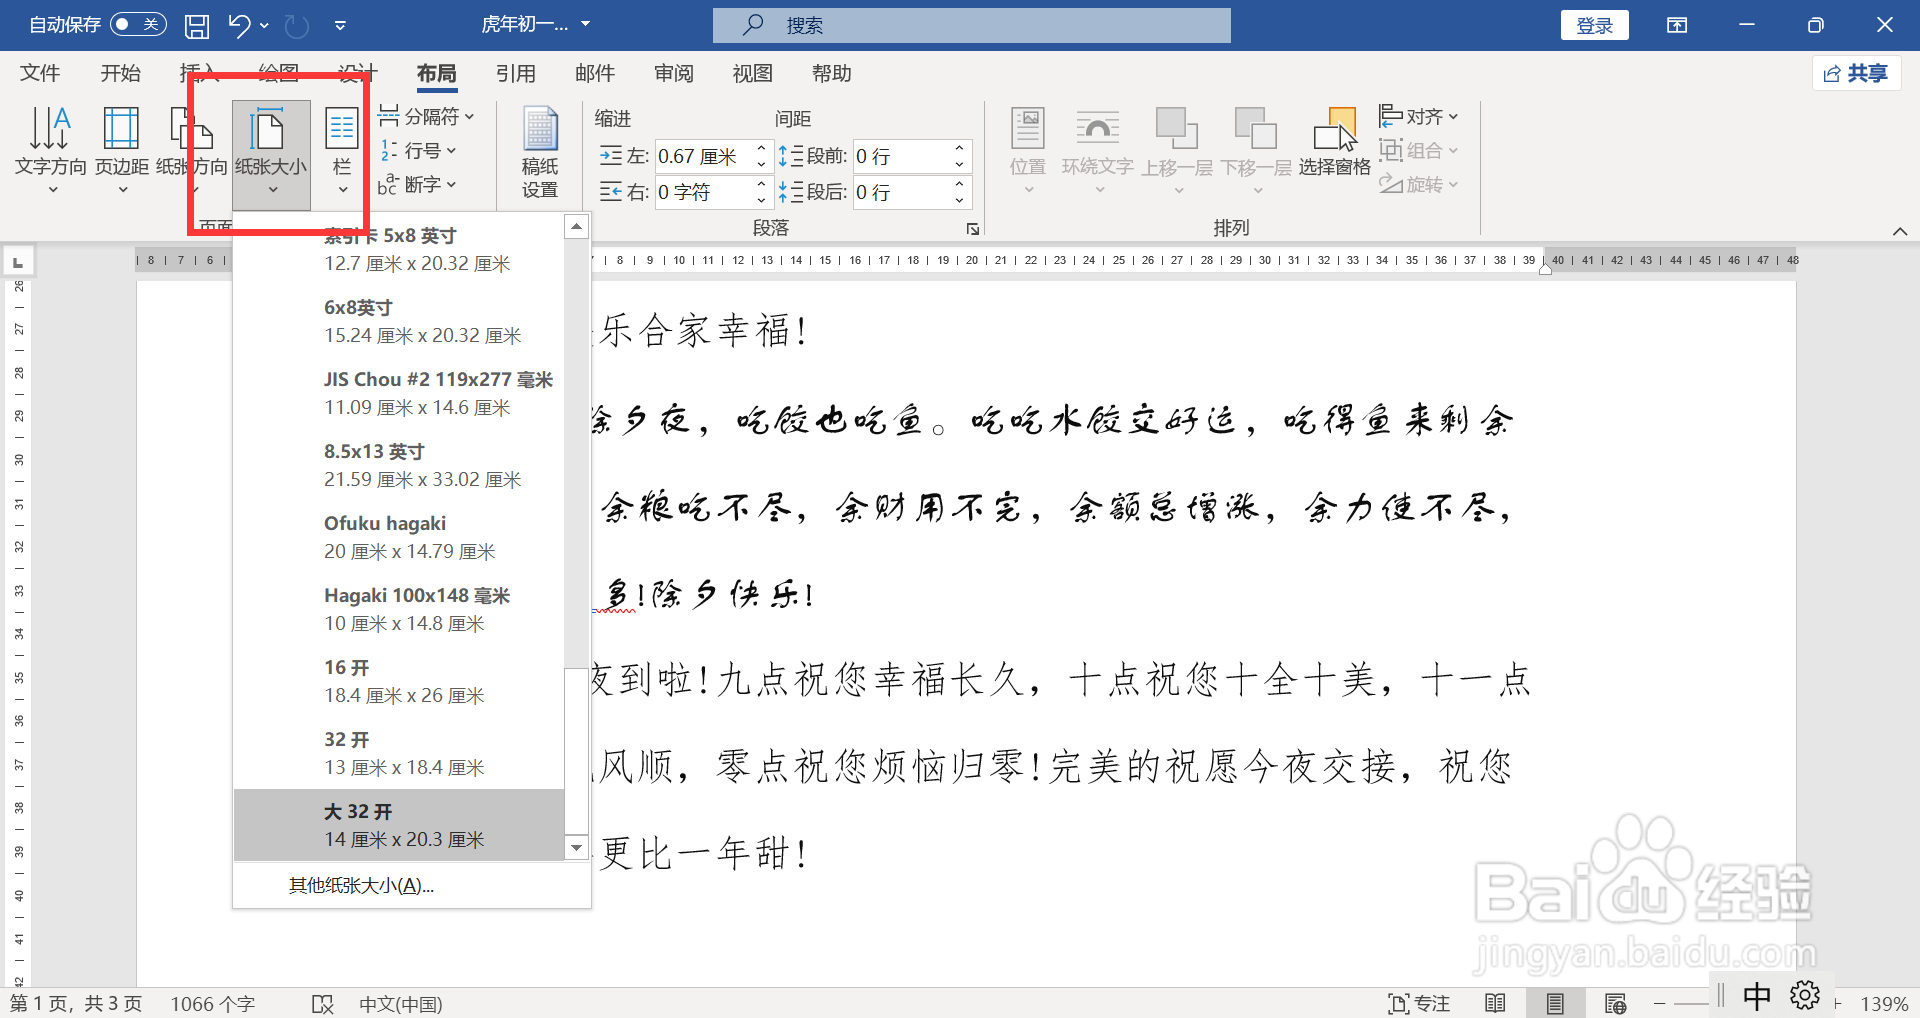Switch to Web Layout view

coord(1617,1003)
